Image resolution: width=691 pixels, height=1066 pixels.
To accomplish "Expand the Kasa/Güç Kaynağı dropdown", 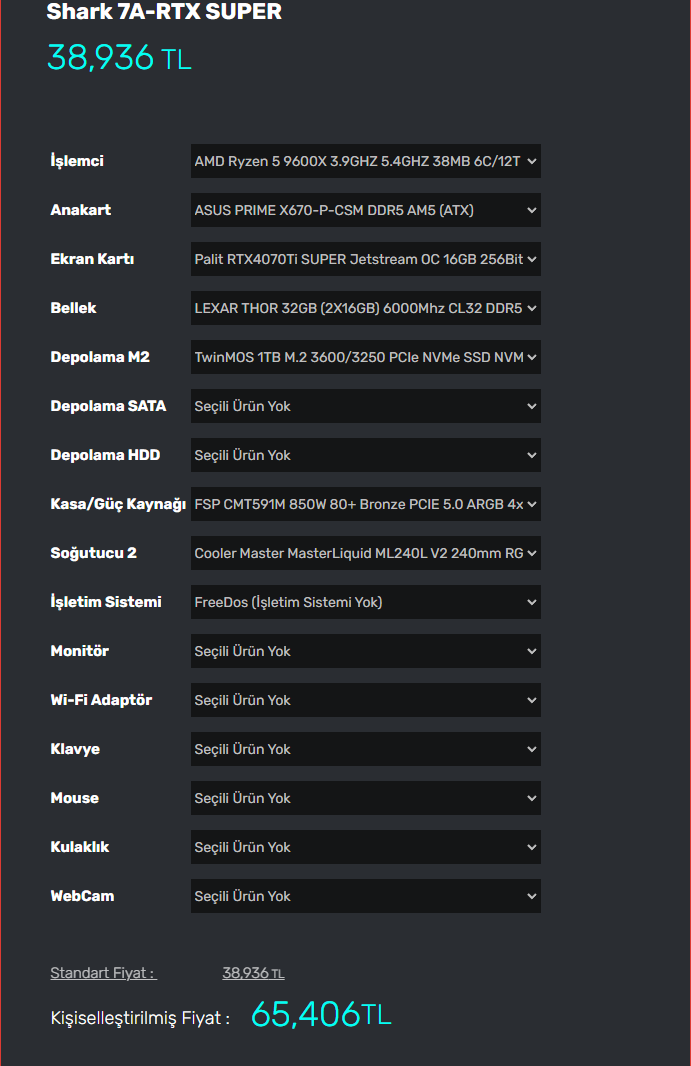I will tap(365, 504).
